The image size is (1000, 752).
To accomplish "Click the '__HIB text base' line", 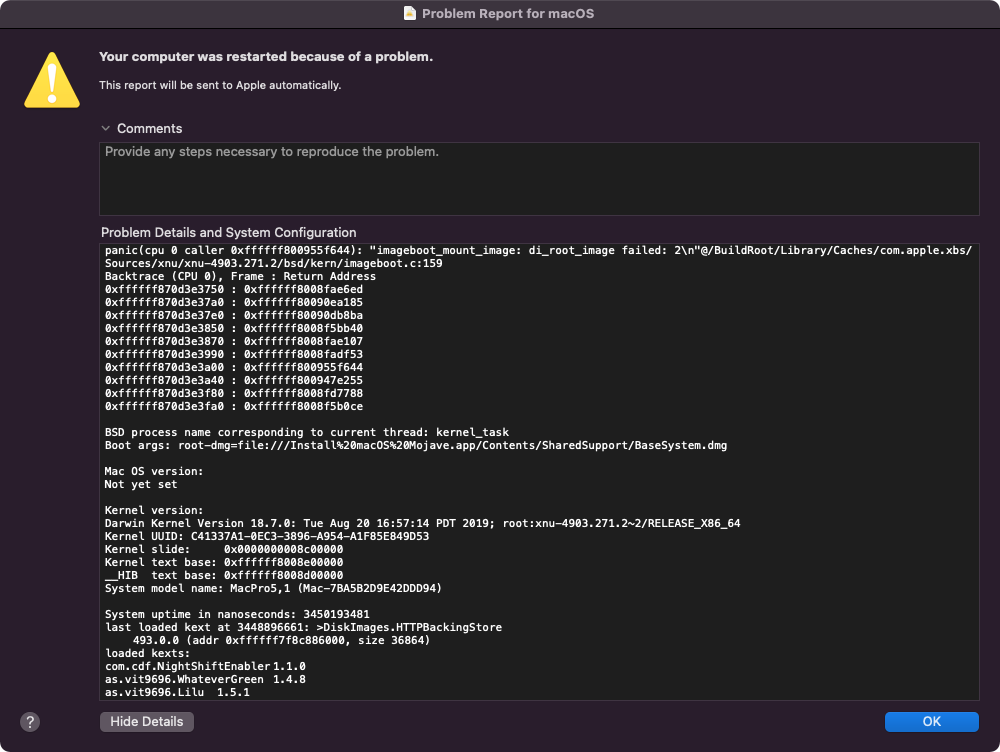I will 224,575.
